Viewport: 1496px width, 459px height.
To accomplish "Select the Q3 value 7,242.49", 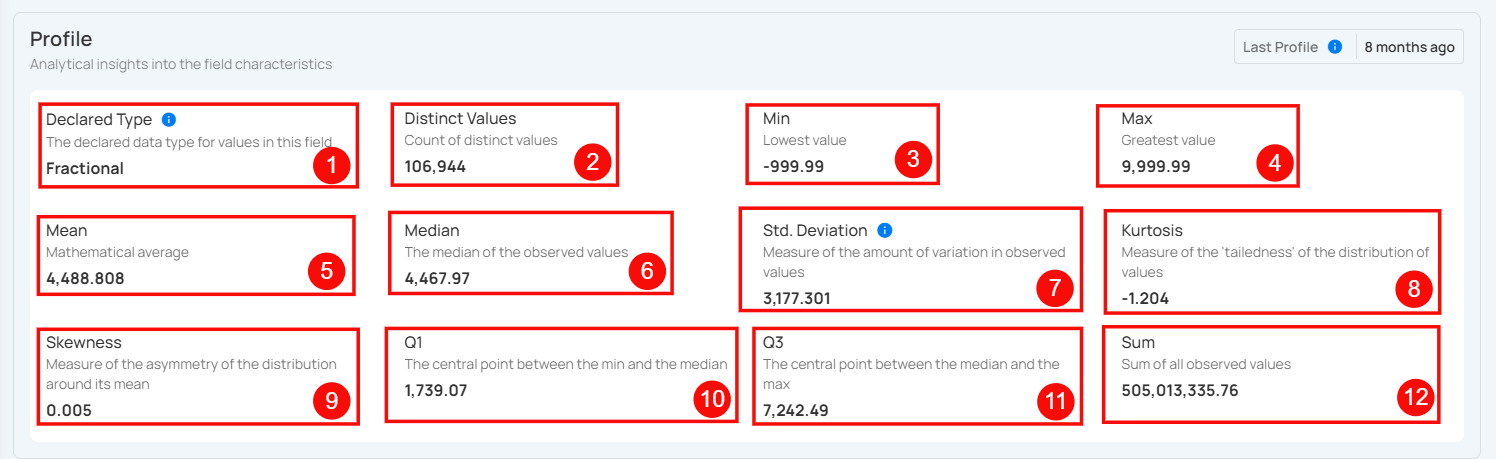I will pos(795,410).
